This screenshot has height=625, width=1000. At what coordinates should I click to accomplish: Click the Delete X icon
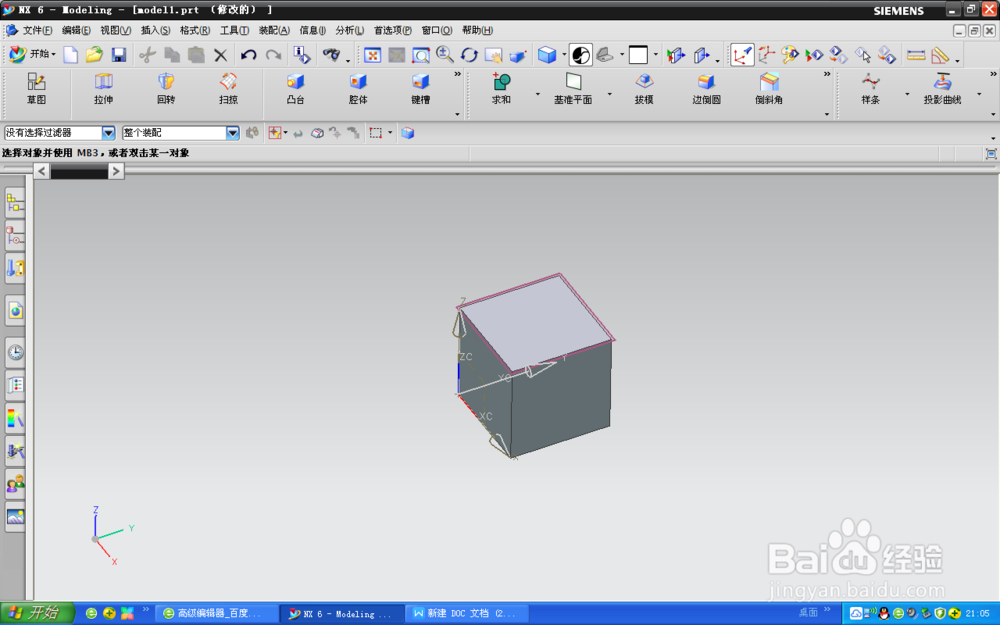click(221, 55)
